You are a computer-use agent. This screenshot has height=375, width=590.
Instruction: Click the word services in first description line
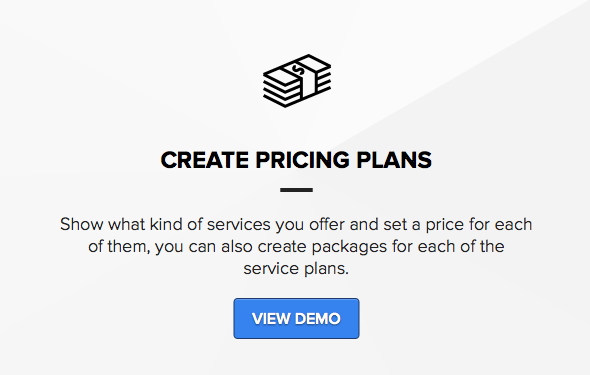239,225
